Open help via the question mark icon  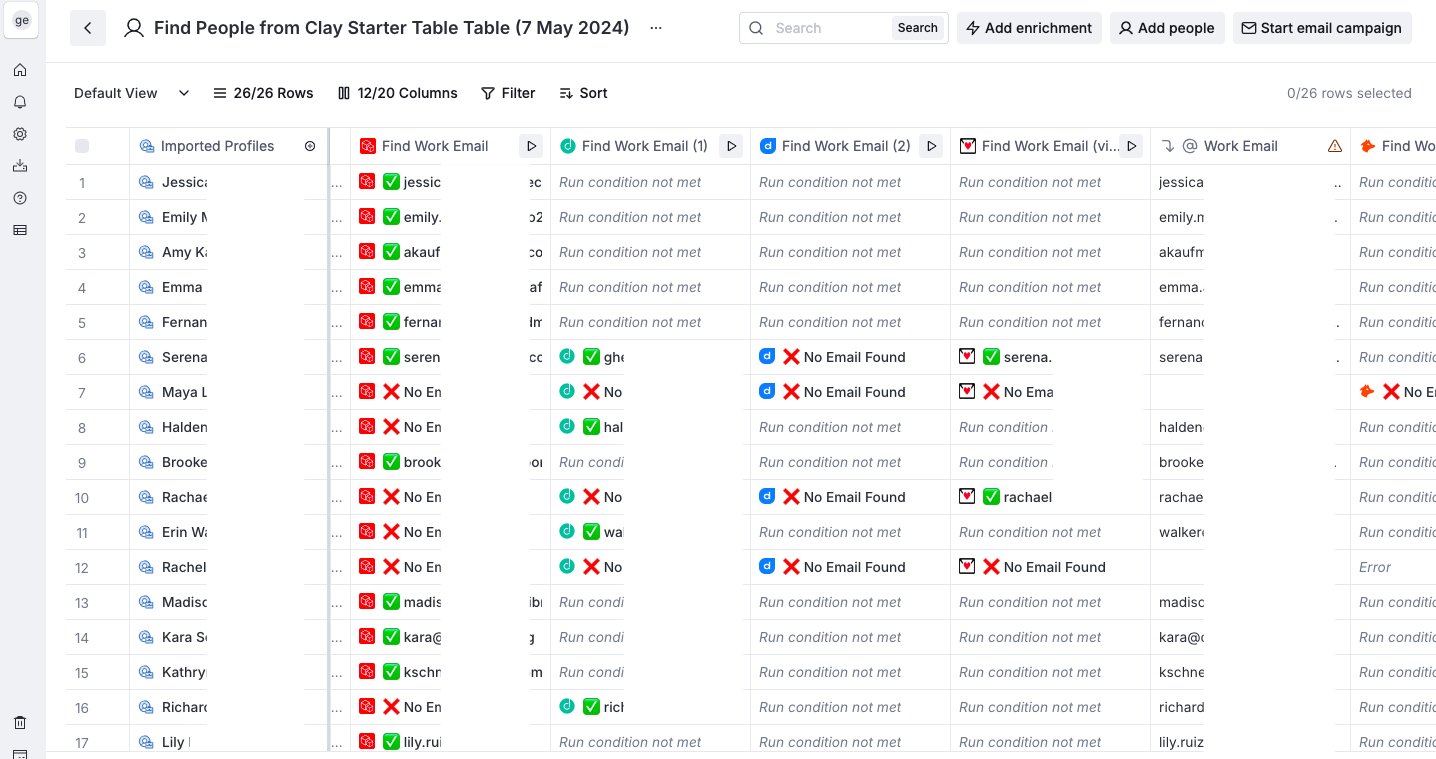click(20, 198)
